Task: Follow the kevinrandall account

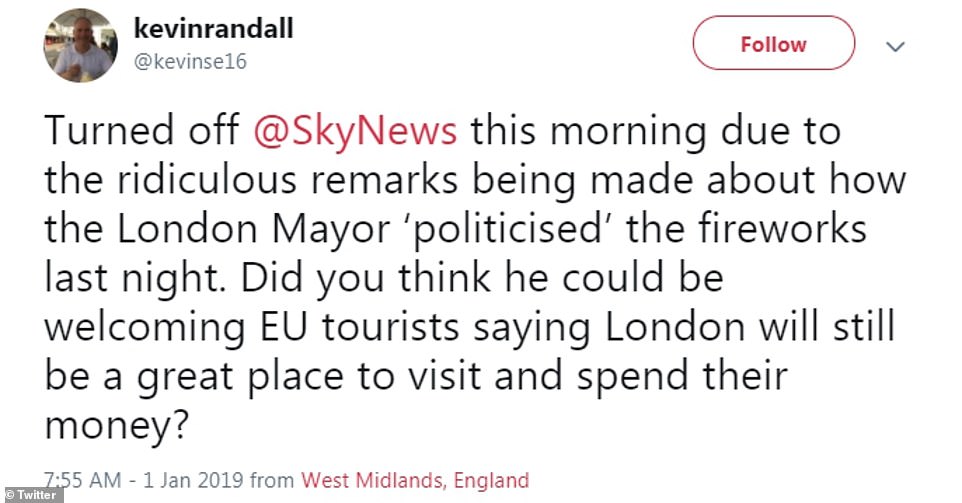Action: 773,45
